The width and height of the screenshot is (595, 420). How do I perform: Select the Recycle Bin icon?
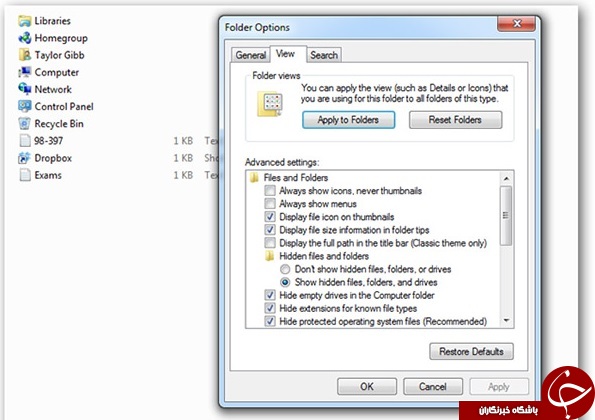[x=25, y=124]
